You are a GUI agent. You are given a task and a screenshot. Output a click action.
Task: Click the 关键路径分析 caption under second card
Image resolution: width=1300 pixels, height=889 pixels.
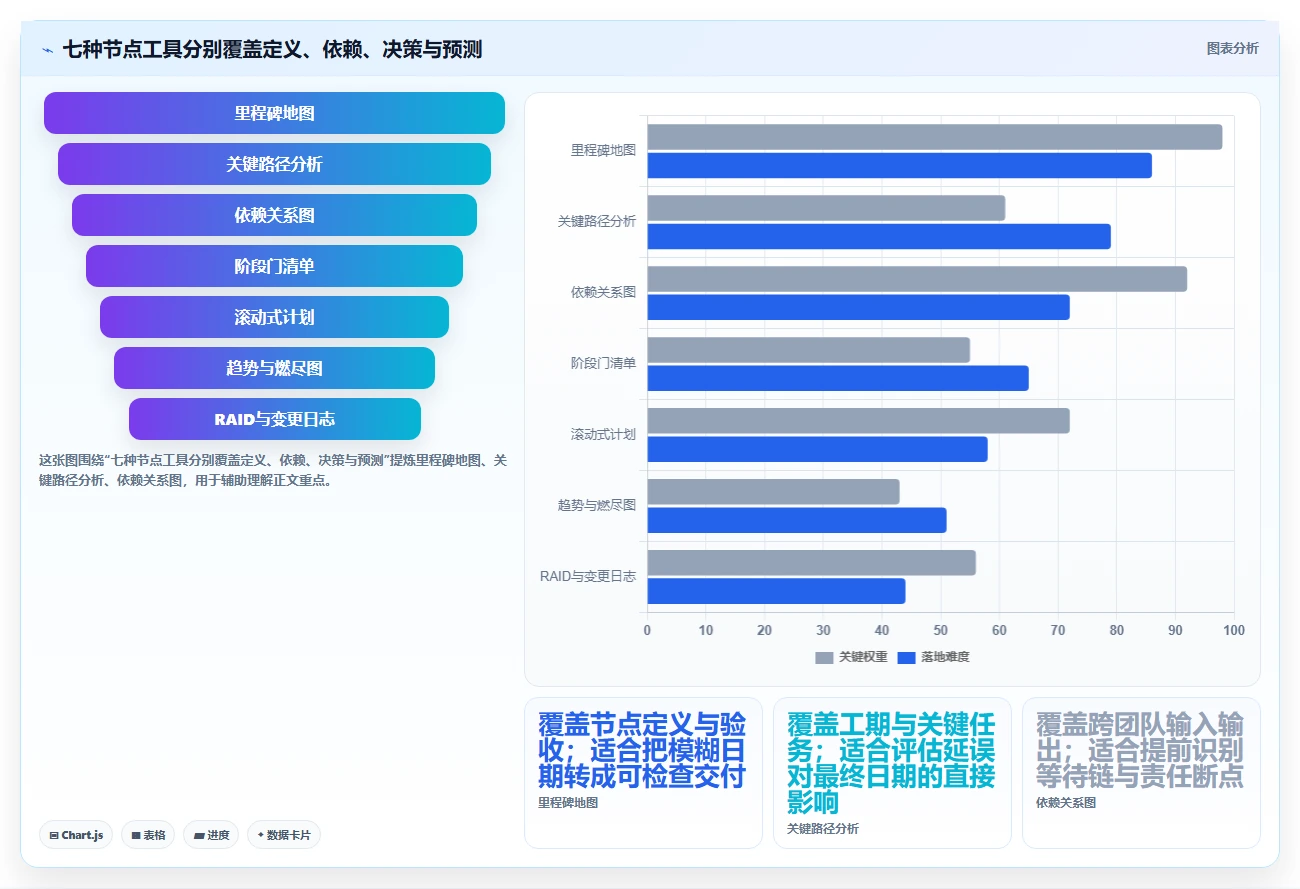point(823,828)
